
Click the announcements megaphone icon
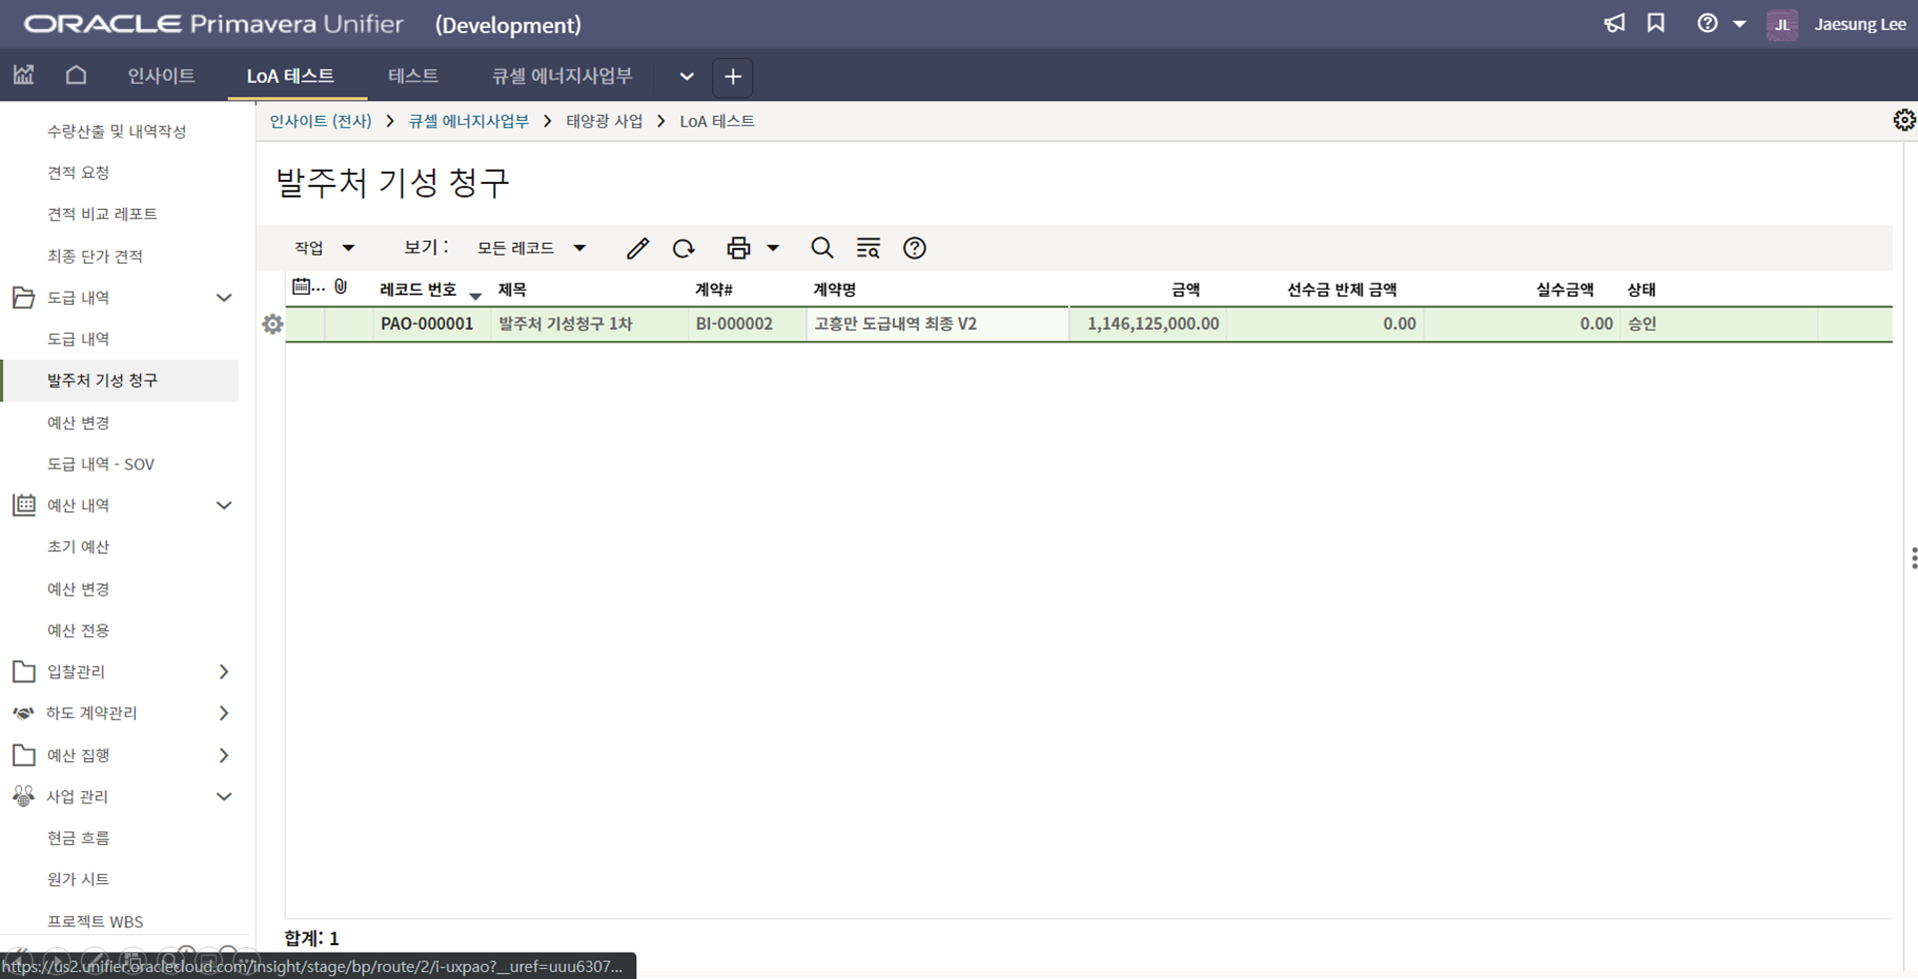pos(1614,24)
